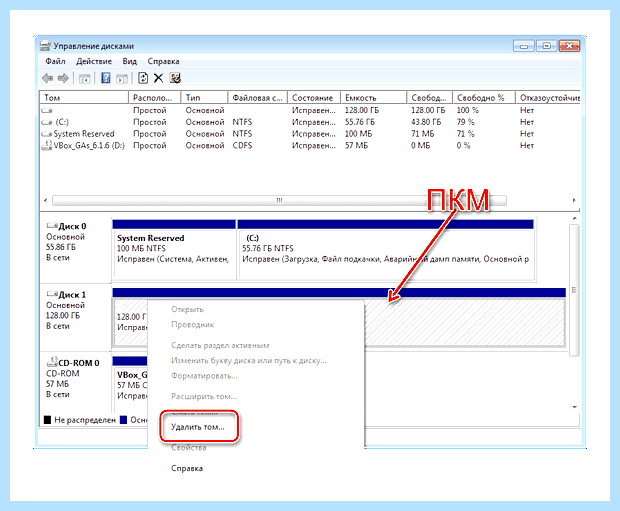Click the CDFS file system cell
Viewport: 620px width, 511px height.
point(242,146)
